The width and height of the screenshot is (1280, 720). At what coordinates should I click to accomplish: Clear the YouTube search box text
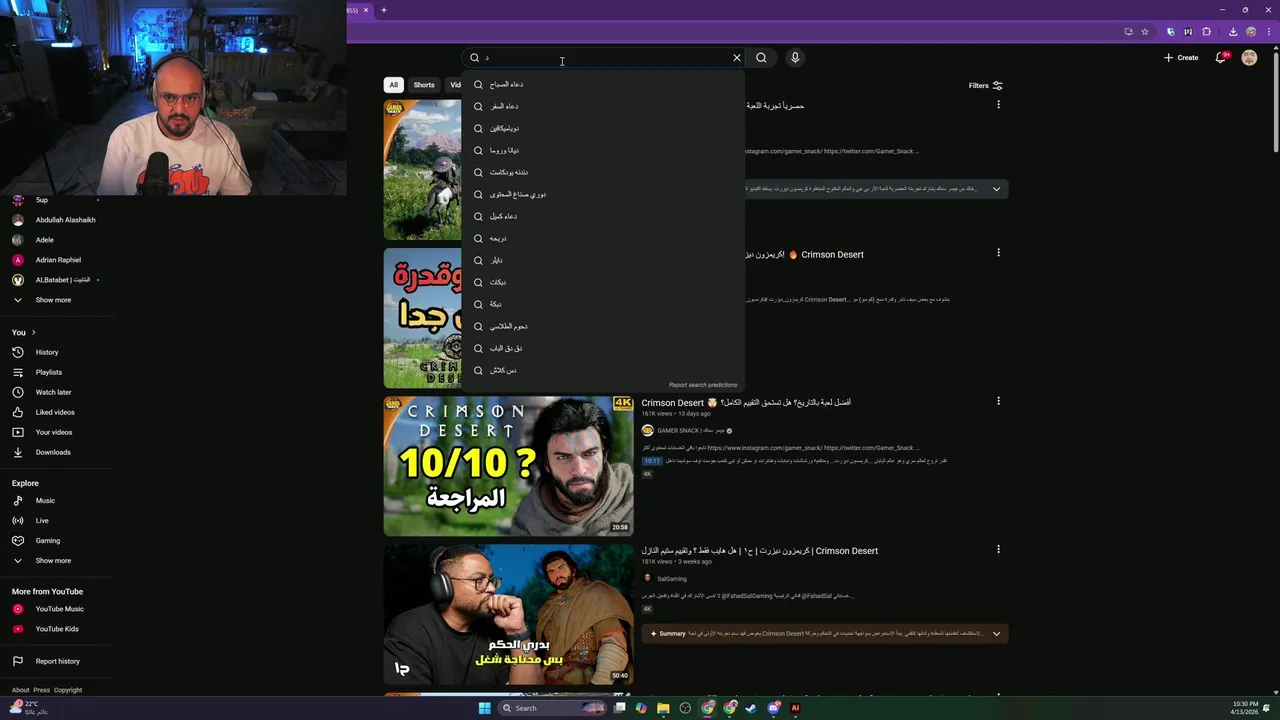click(x=737, y=58)
